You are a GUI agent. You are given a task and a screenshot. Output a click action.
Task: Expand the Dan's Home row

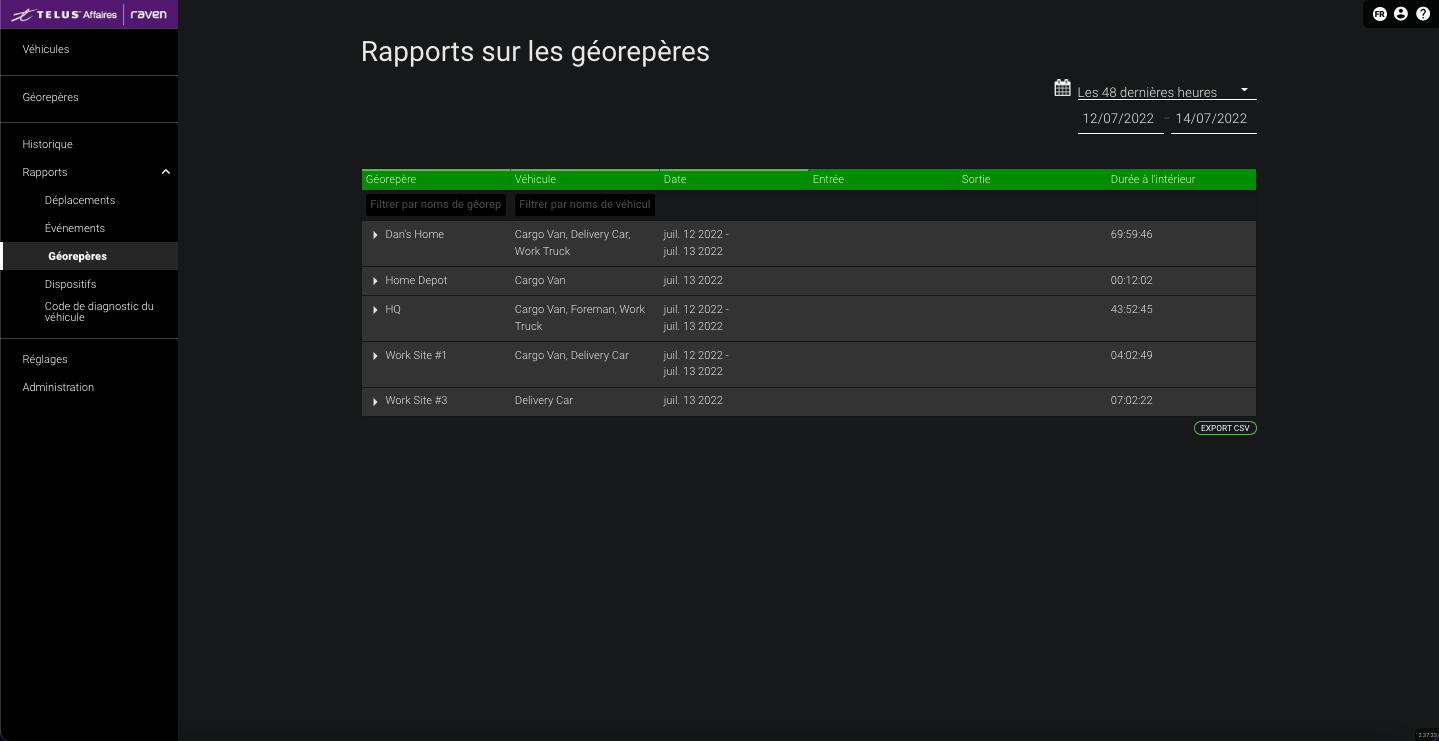coord(375,235)
